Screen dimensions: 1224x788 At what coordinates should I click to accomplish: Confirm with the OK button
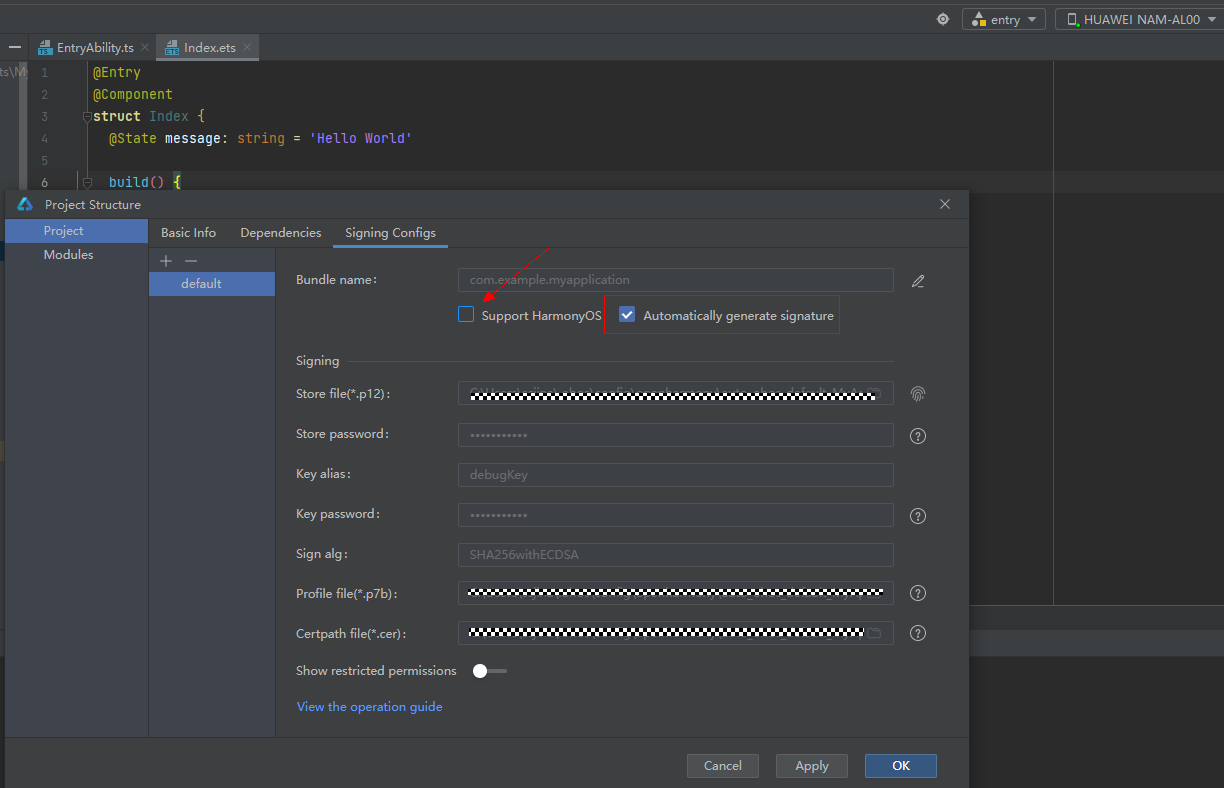(901, 766)
